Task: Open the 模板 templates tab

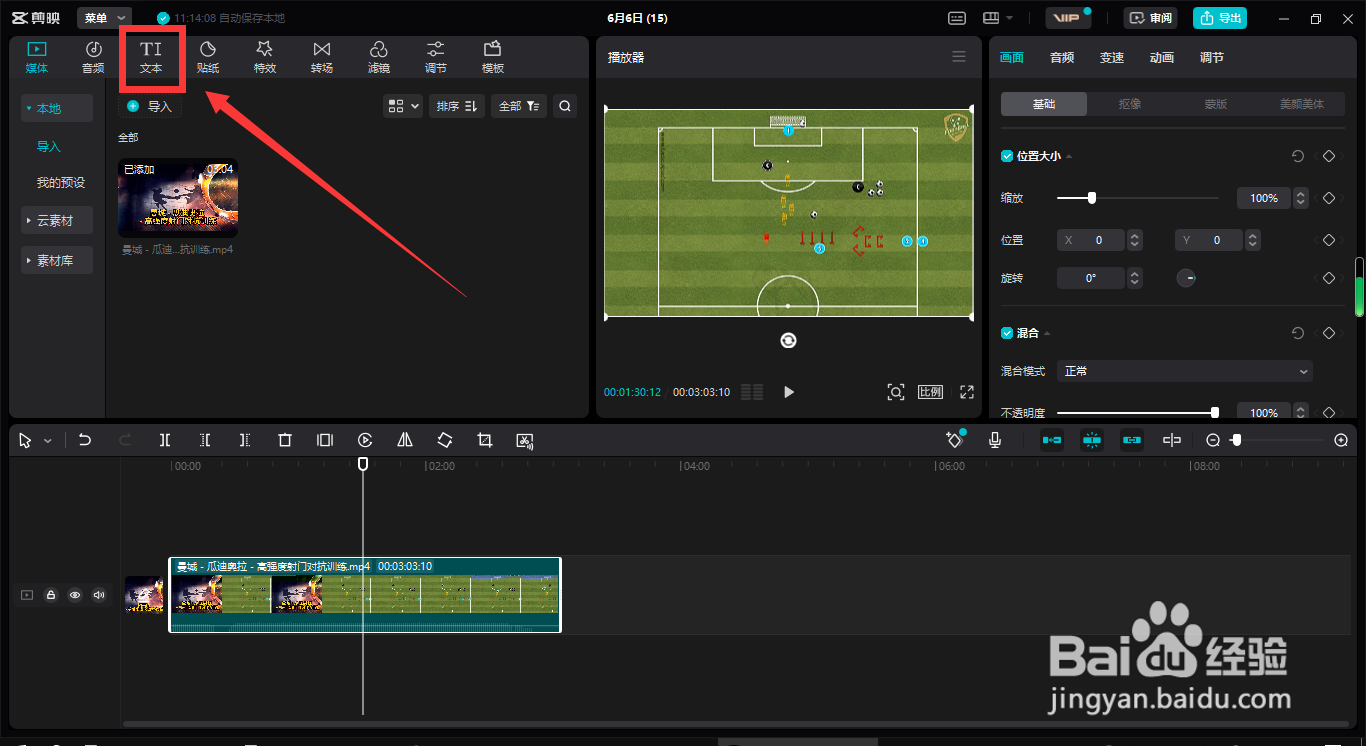Action: tap(493, 57)
